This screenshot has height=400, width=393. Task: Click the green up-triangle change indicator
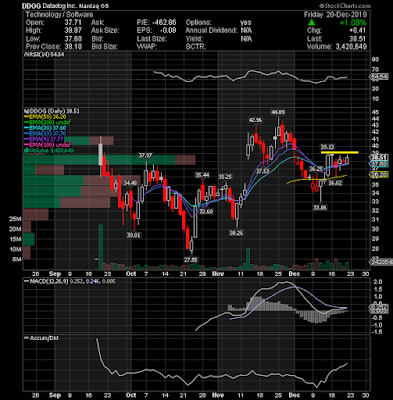pyautogui.click(x=311, y=23)
